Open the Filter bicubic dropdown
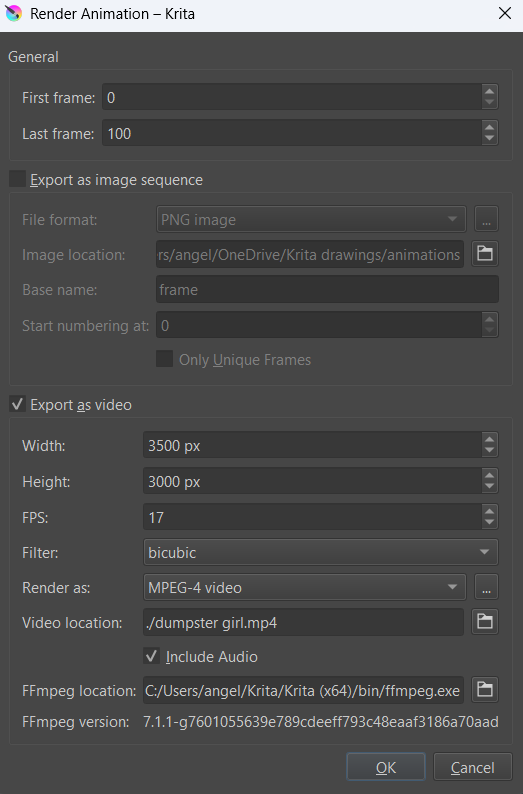This screenshot has width=523, height=794. point(320,552)
